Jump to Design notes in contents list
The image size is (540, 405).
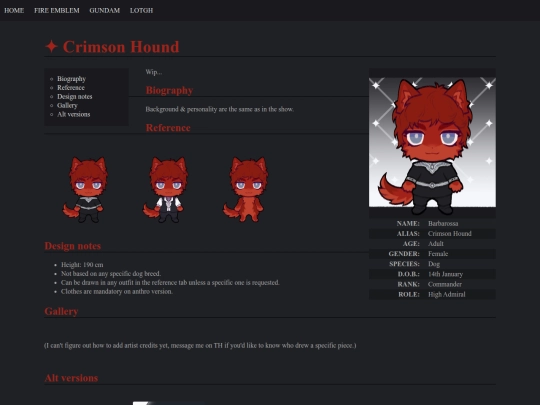pyautogui.click(x=75, y=96)
